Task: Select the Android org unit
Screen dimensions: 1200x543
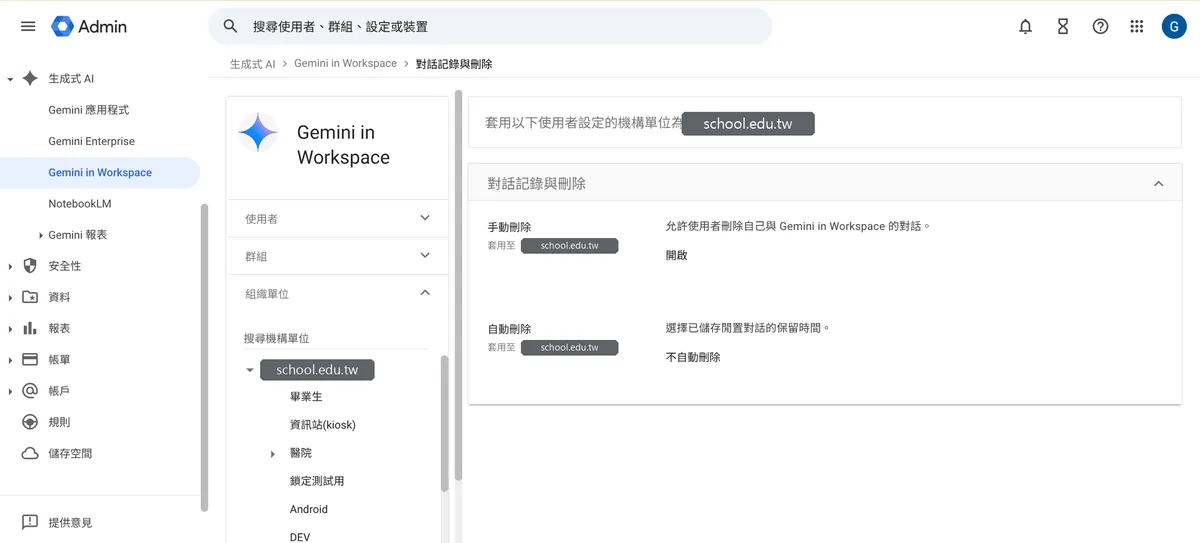Action: [309, 509]
